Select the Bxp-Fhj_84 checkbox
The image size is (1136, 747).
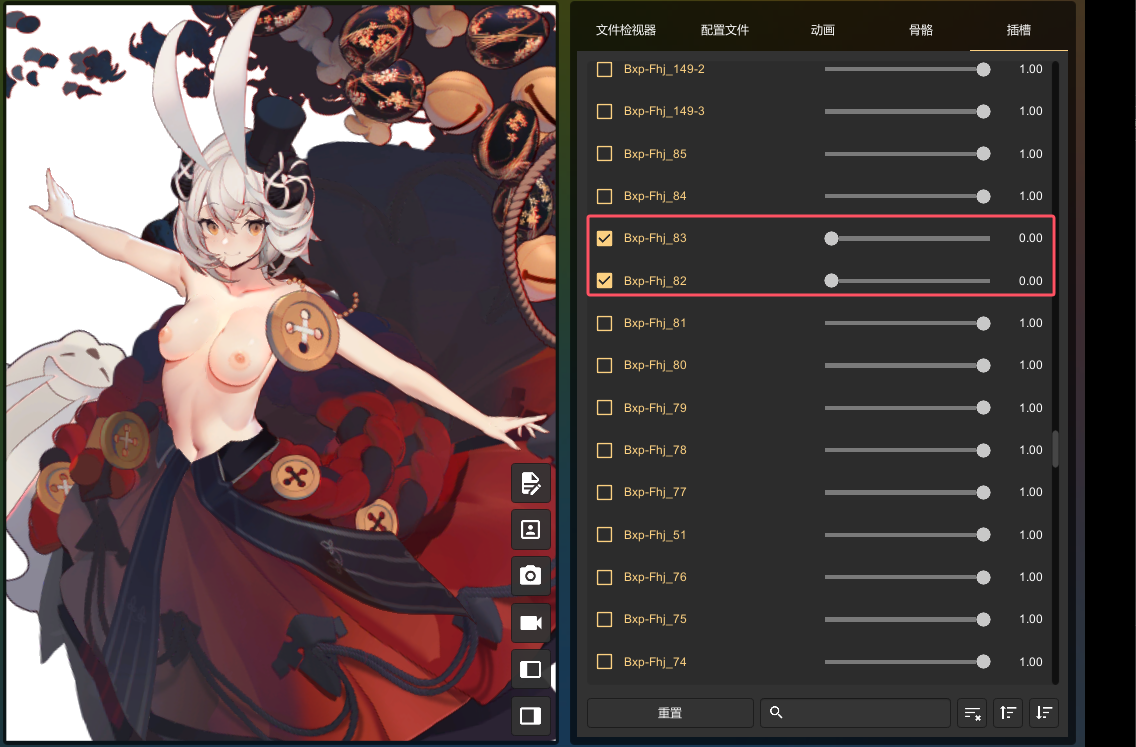604,196
